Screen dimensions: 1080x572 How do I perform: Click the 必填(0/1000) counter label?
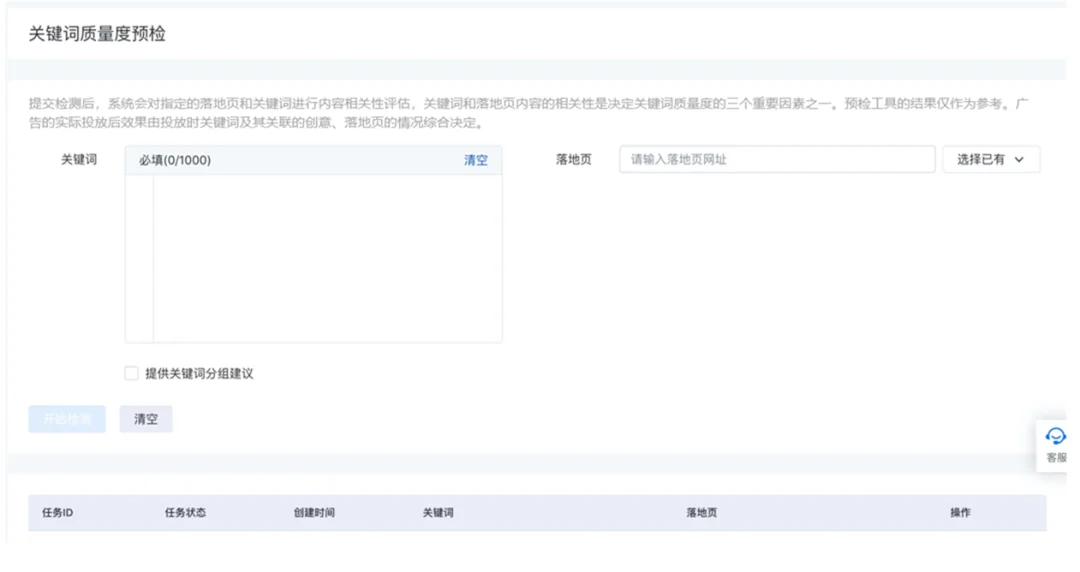[x=175, y=160]
